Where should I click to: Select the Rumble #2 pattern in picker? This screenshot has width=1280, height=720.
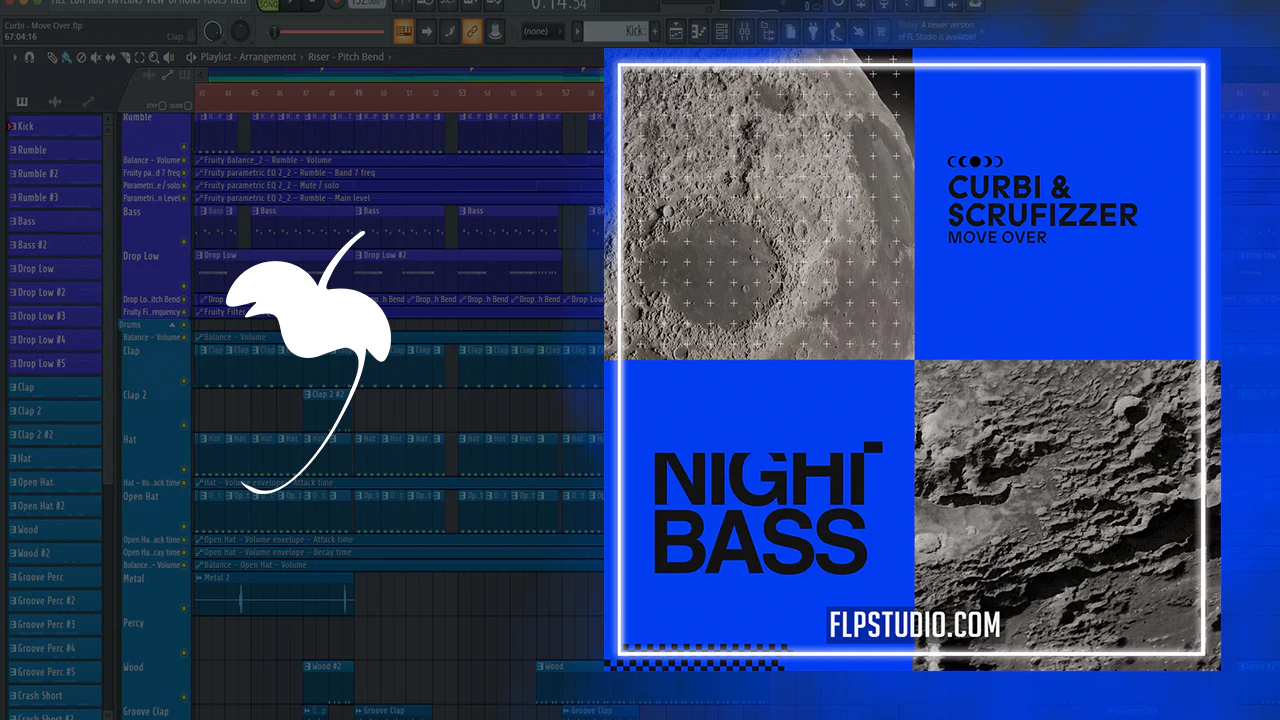point(55,174)
